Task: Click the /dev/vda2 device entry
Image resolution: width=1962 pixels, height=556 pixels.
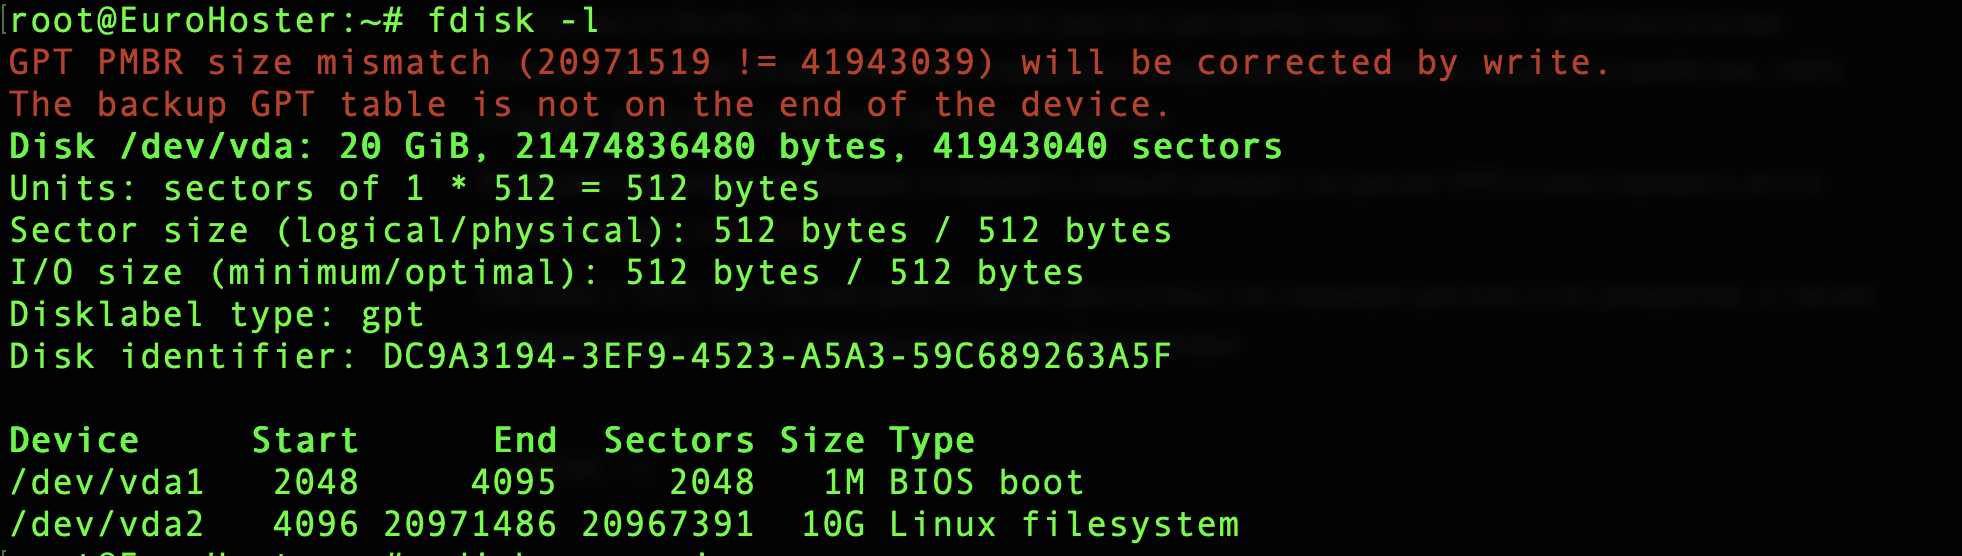Action: pos(107,525)
